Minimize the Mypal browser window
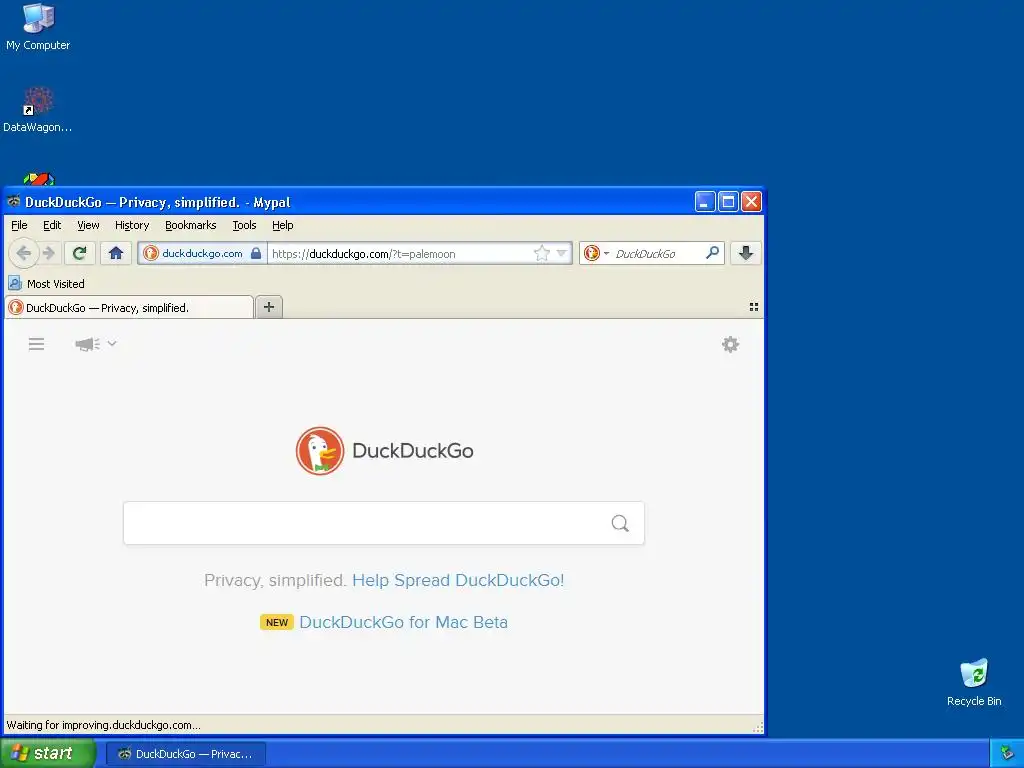Image resolution: width=1024 pixels, height=768 pixels. pos(705,202)
